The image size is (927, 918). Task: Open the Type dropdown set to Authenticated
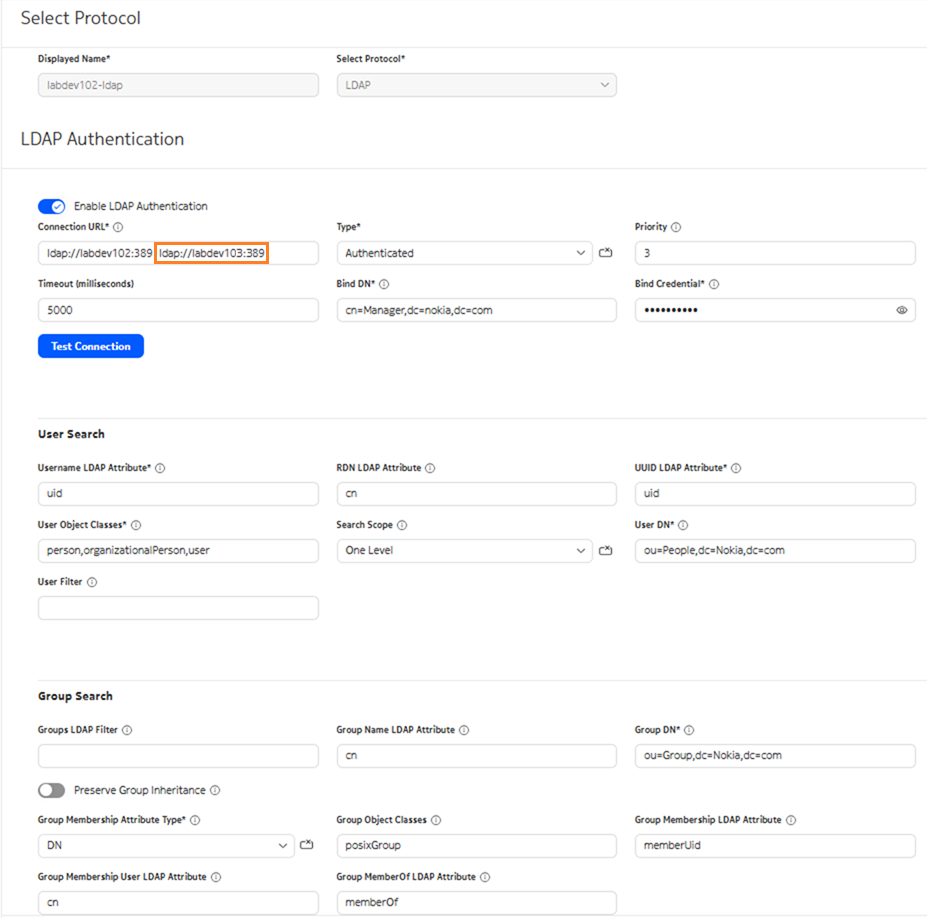pos(464,253)
